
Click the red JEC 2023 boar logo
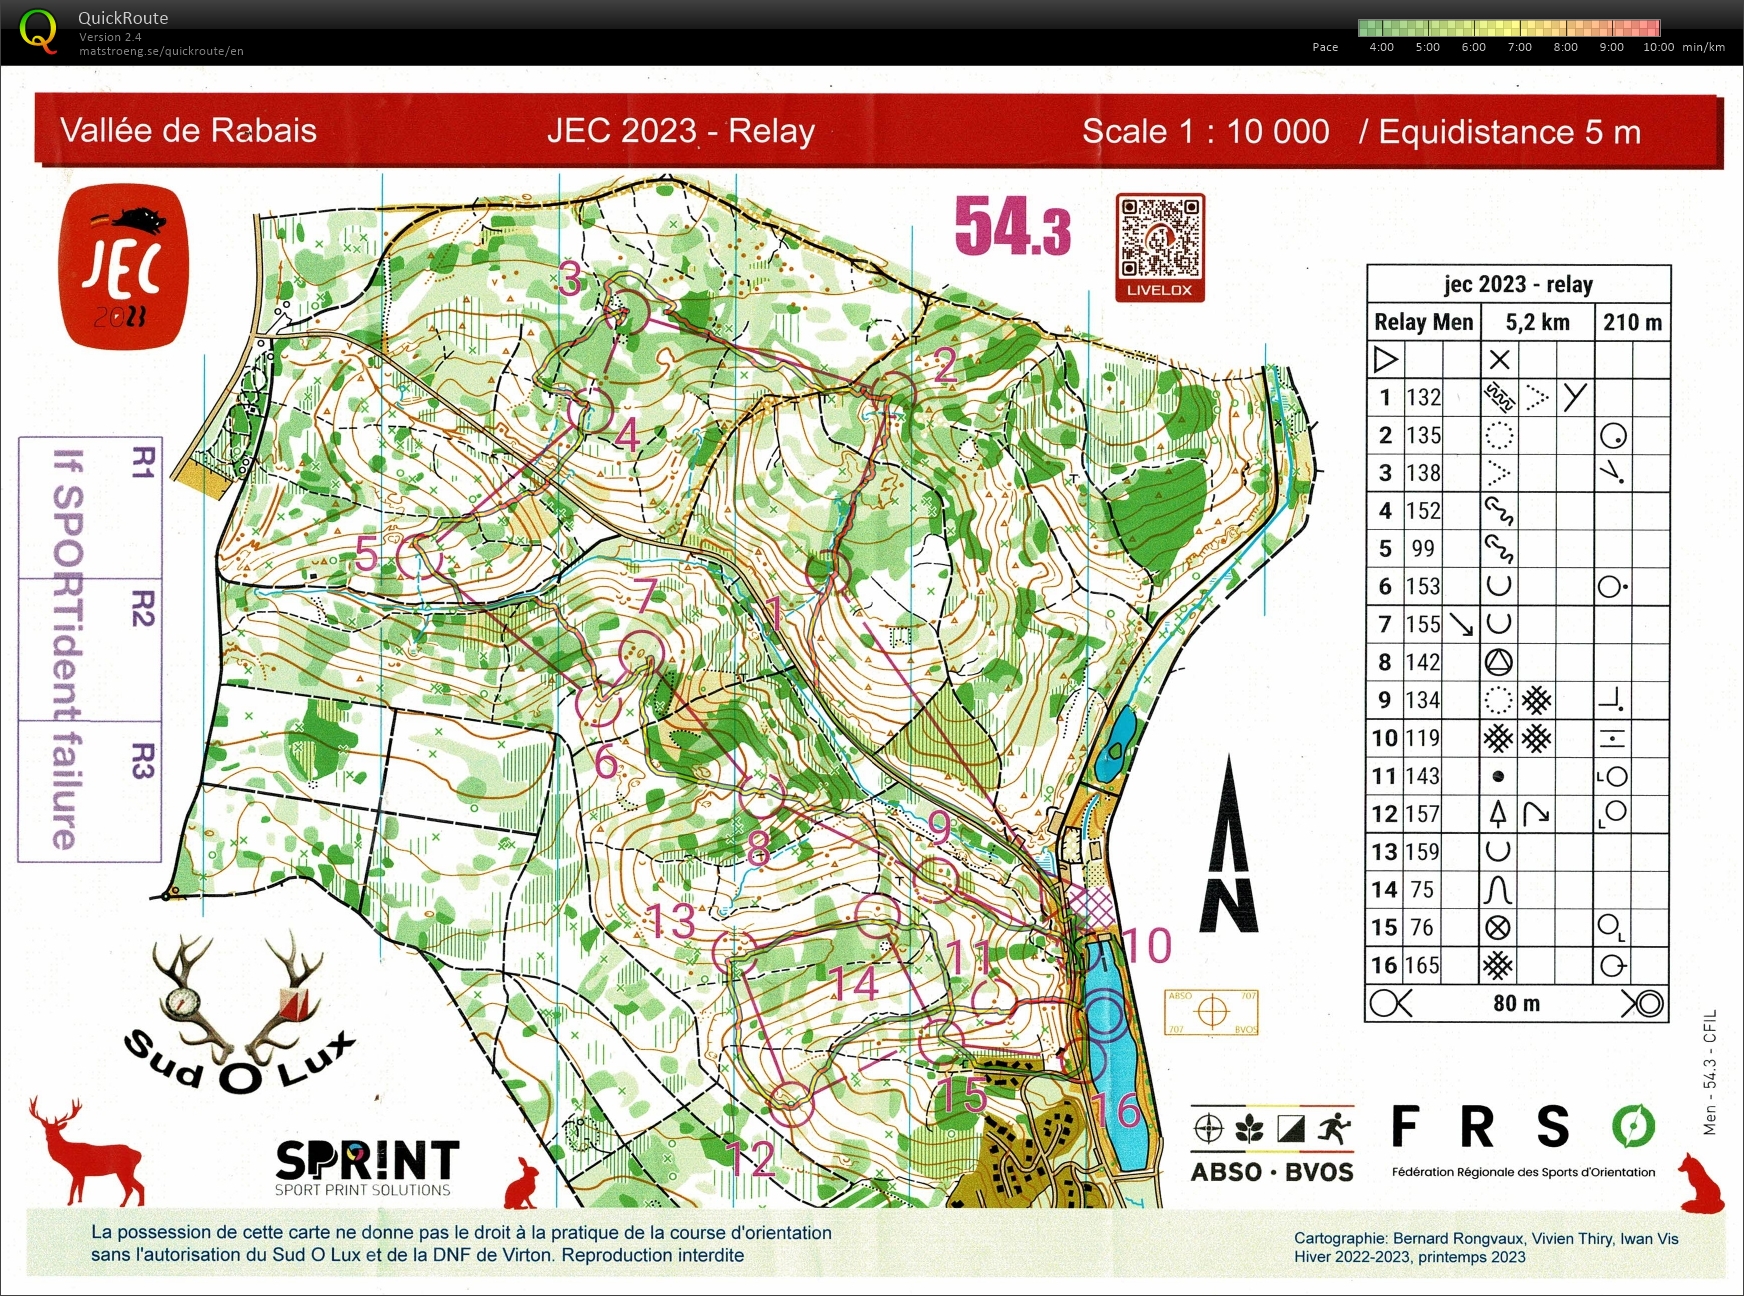click(x=124, y=268)
